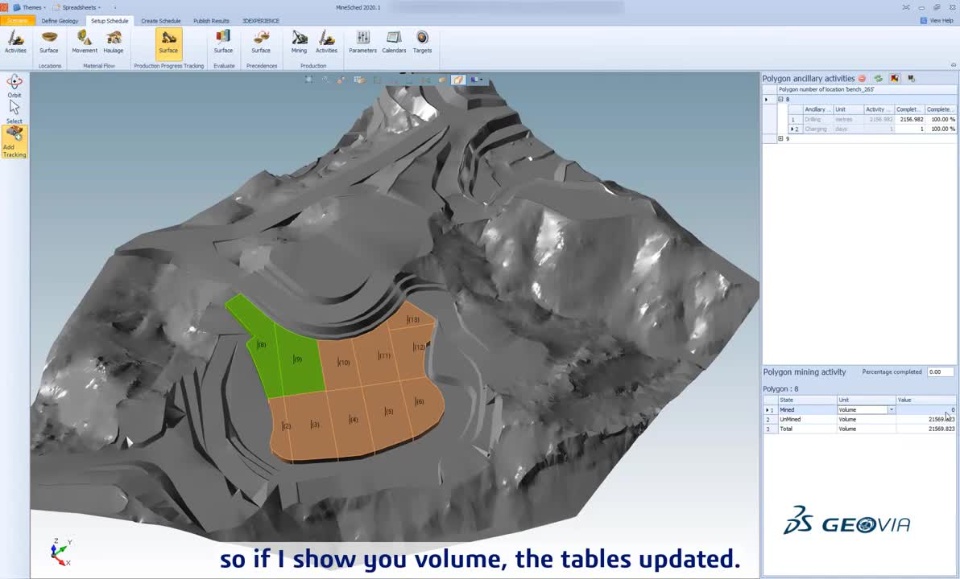Open the Targets settings
The width and height of the screenshot is (960, 579).
click(x=422, y=42)
